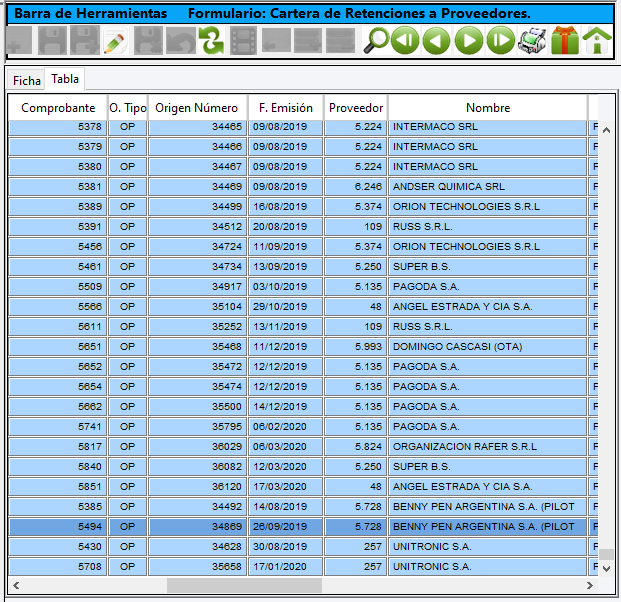Select comprobante 5708 cell

tap(58, 567)
